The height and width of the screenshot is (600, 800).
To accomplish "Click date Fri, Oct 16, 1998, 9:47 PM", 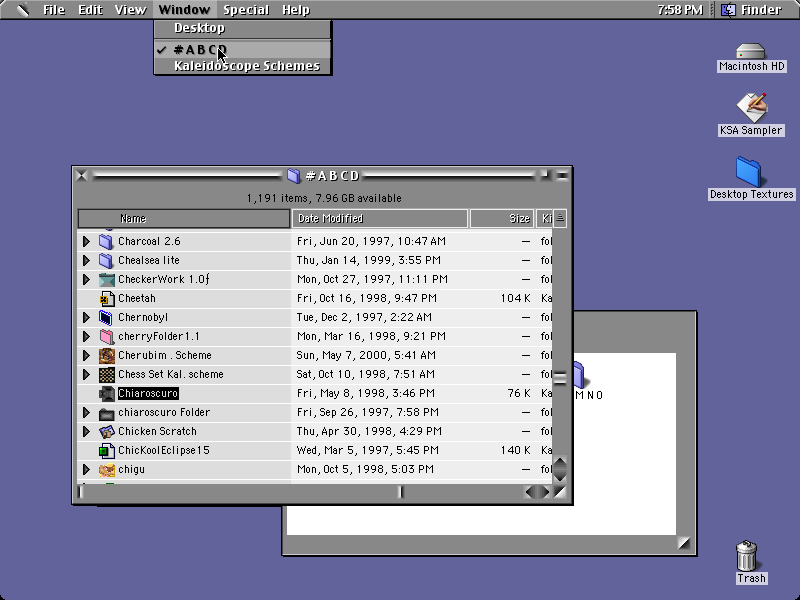I will (367, 298).
